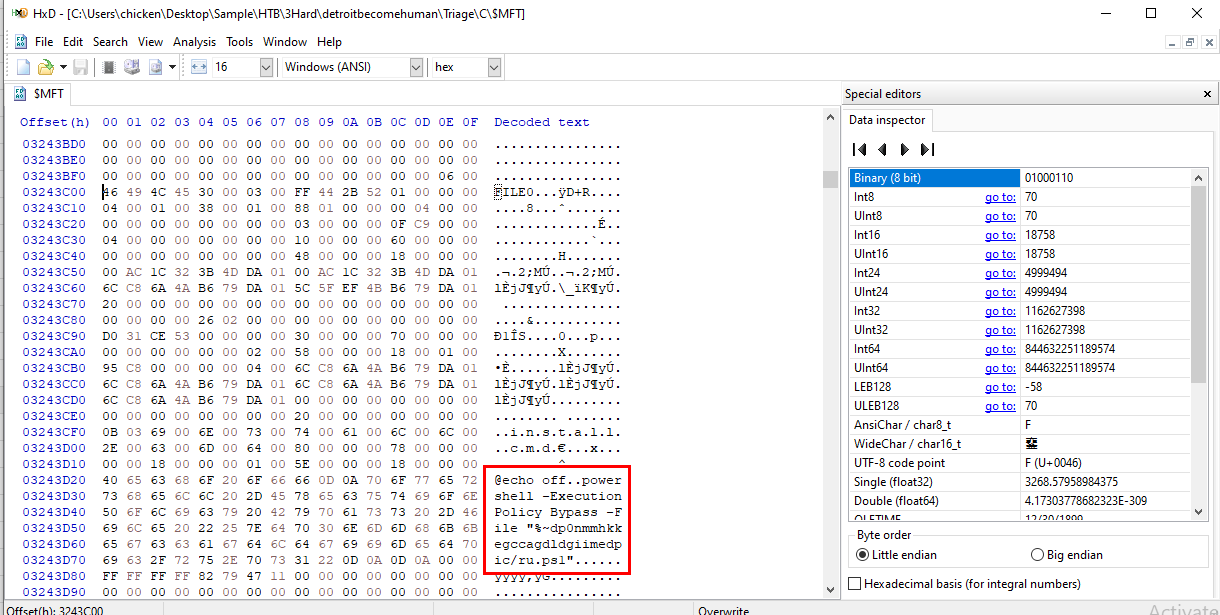The image size is (1220, 615).
Task: Click decoded text 'FILE0...ÿD+R....'
Action: pos(558,191)
